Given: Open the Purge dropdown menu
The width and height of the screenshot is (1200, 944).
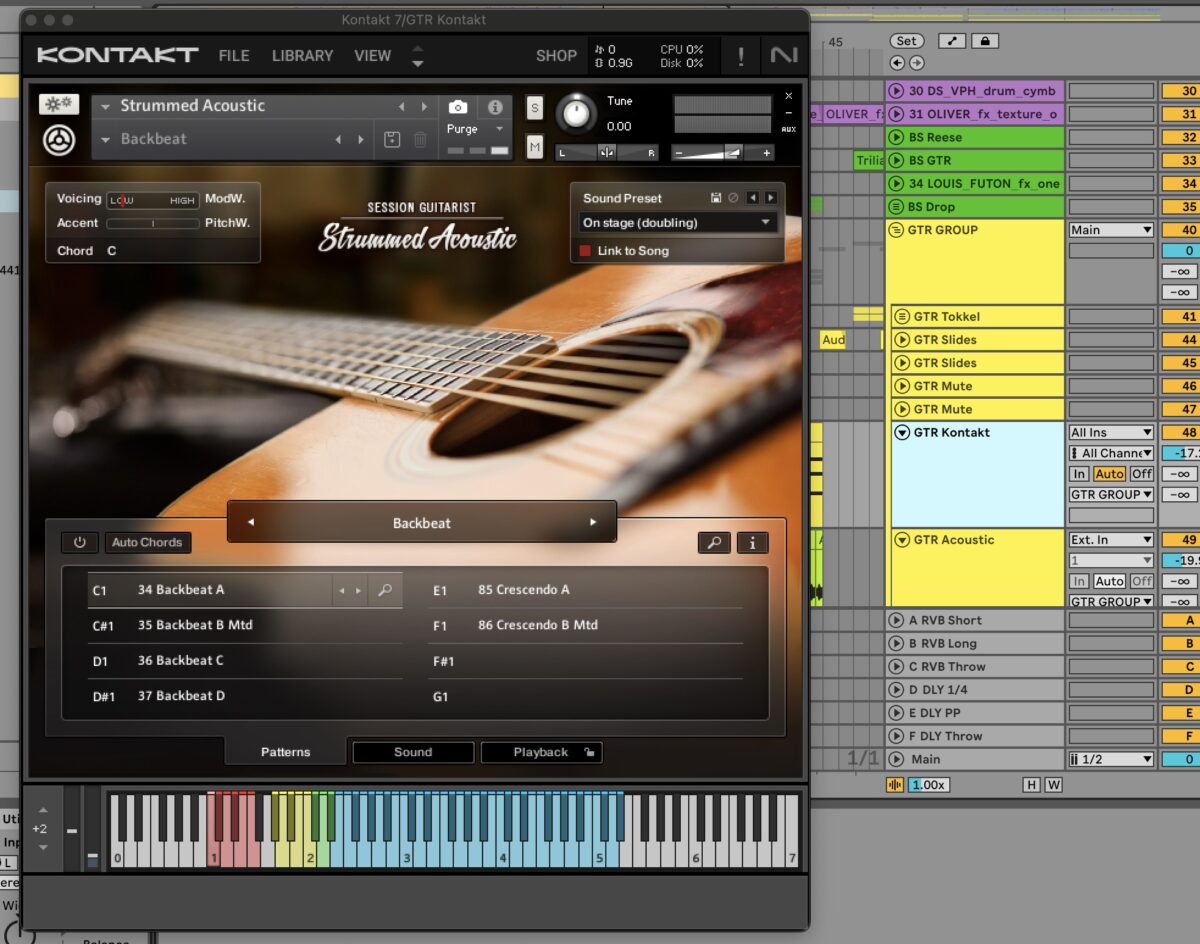Looking at the screenshot, I should click(x=498, y=129).
